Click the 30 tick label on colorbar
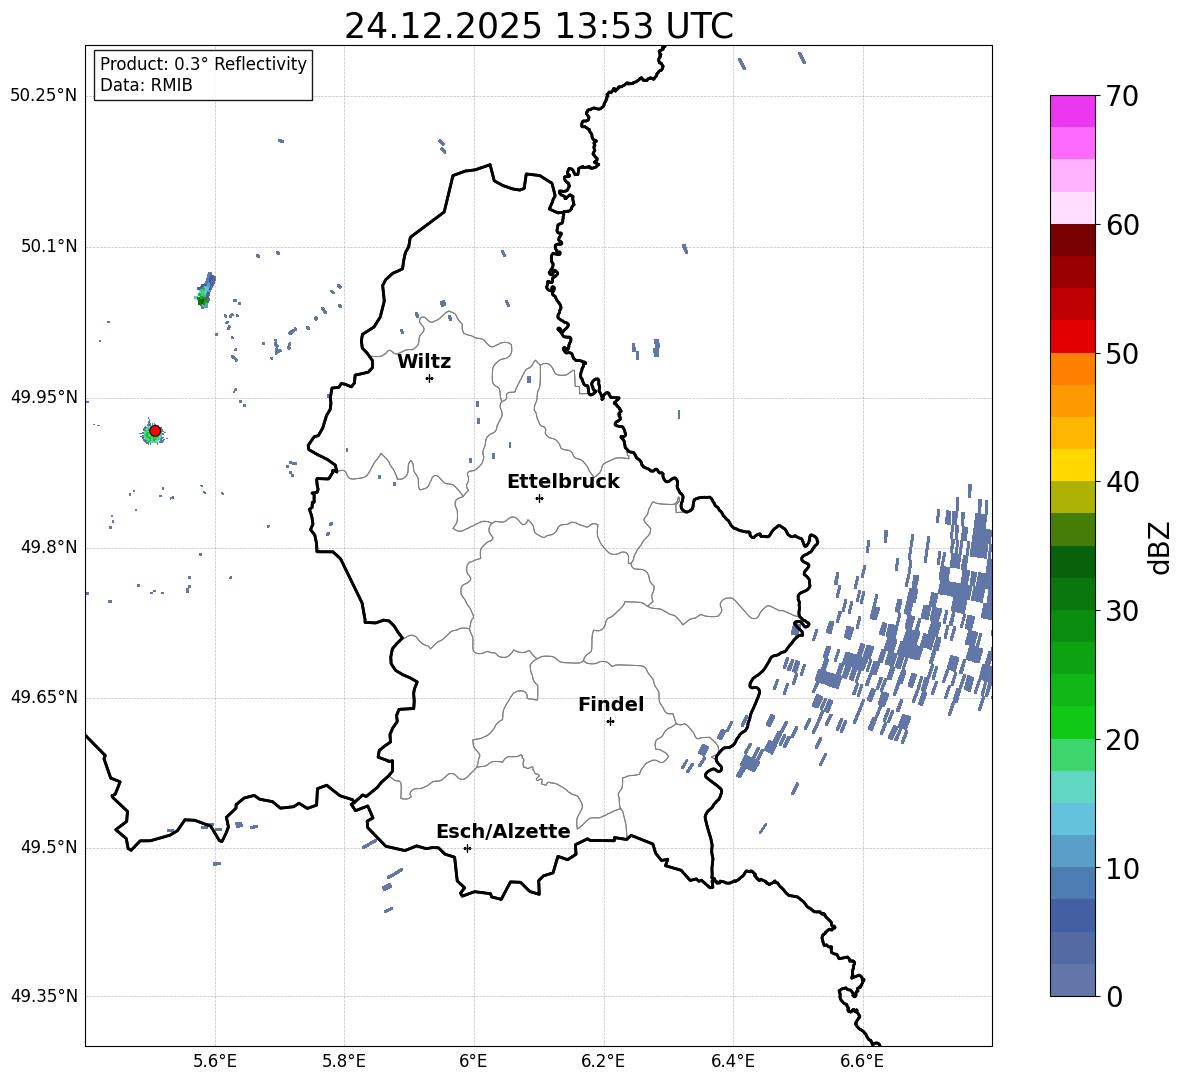Viewport: 1184px width, 1081px height. click(x=1121, y=611)
